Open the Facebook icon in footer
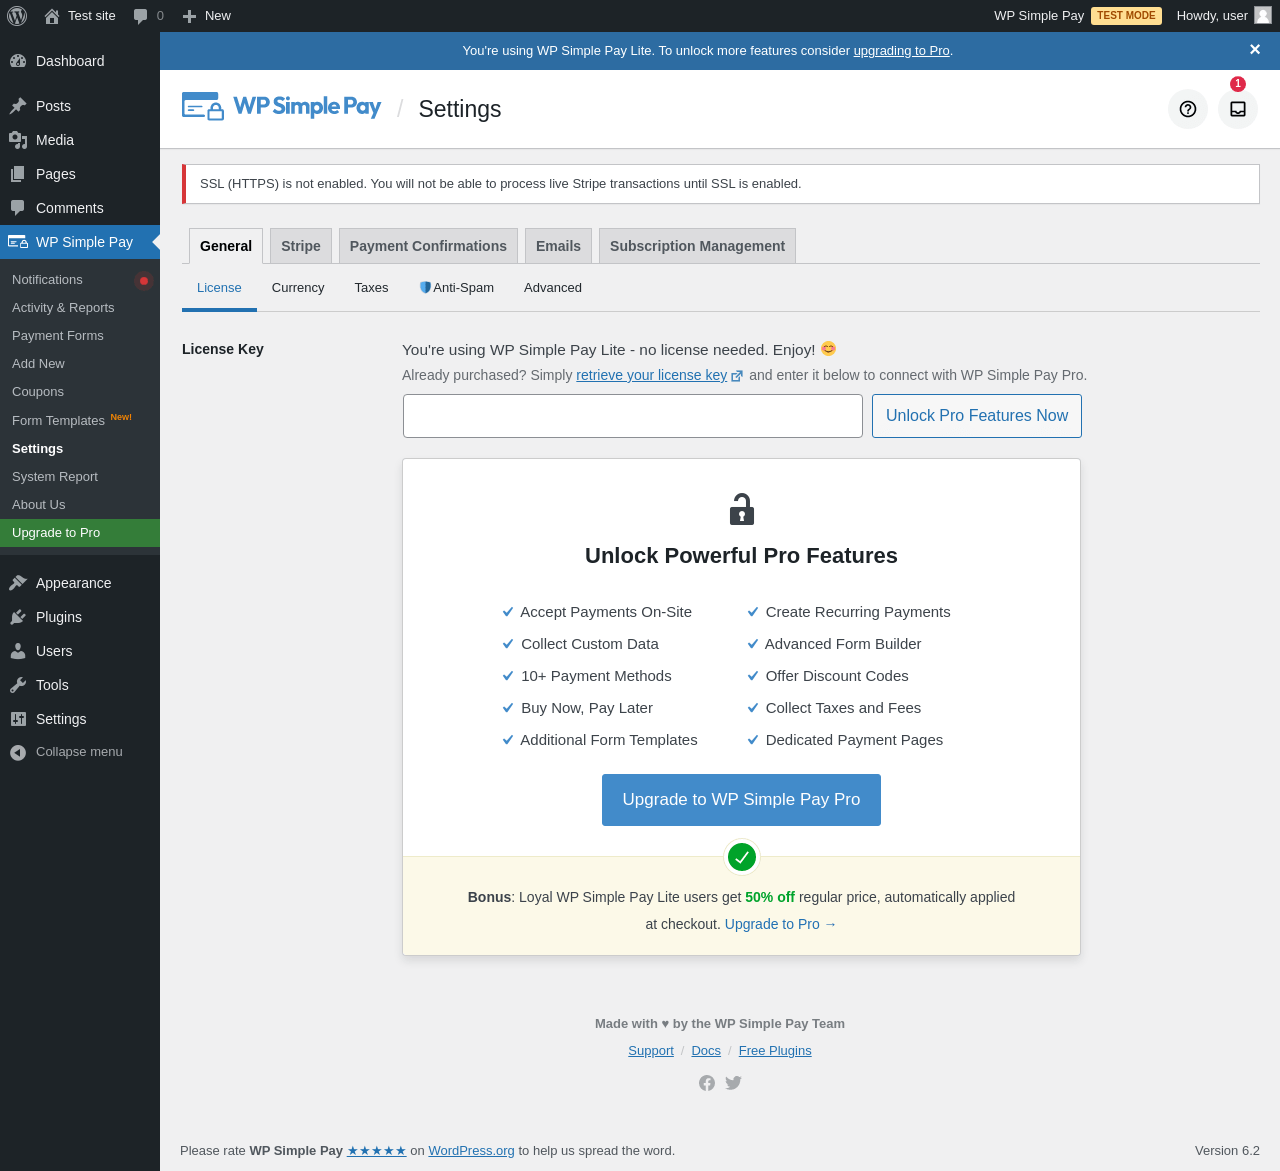Screen dimensions: 1280x1171 click(x=707, y=1083)
